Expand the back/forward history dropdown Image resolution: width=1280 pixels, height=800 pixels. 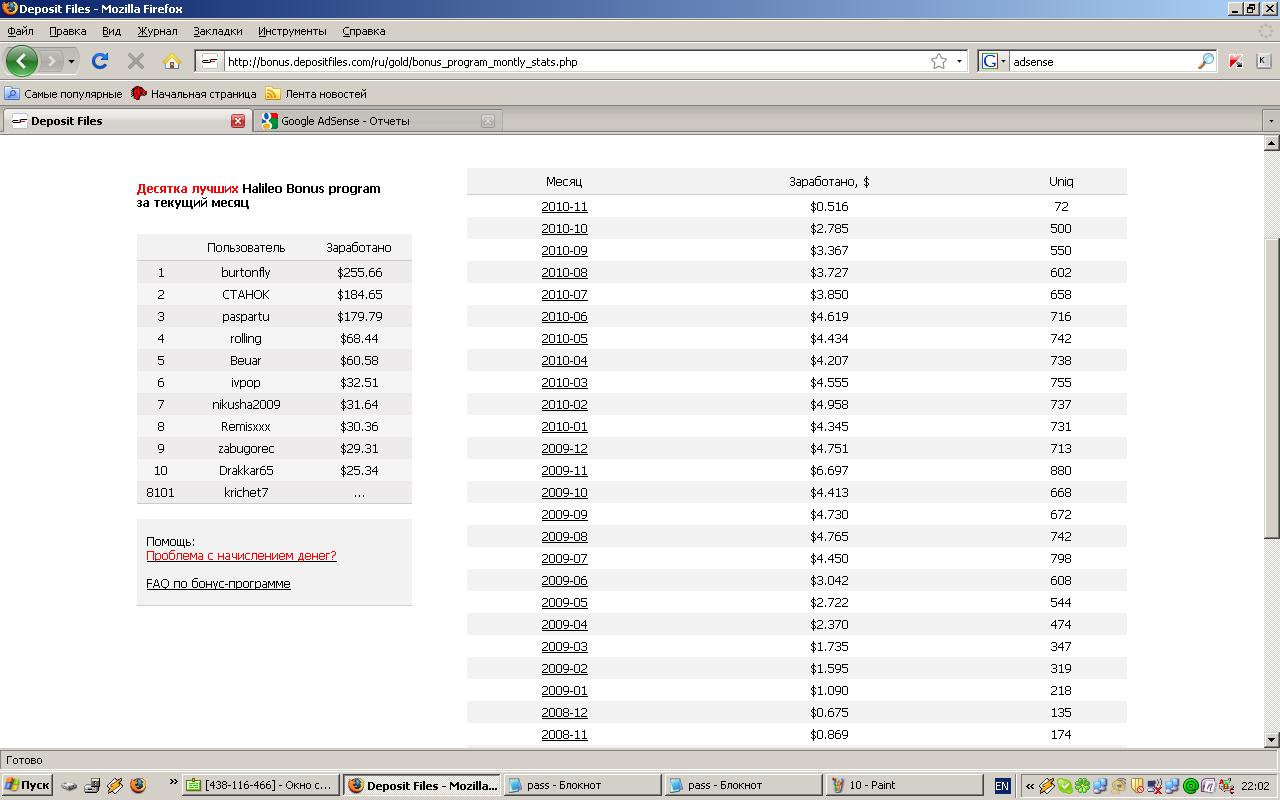tap(71, 61)
